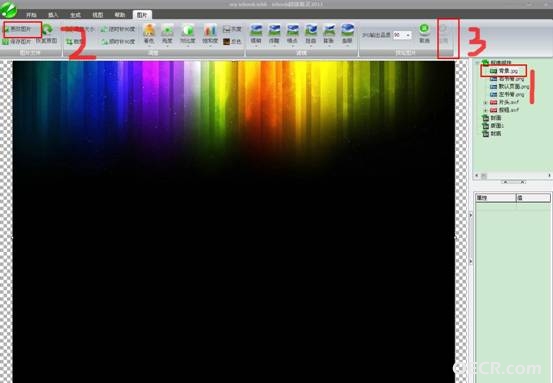Open the colorize (着色) adjustment icon
The width and height of the screenshot is (553, 383).
coord(149,34)
